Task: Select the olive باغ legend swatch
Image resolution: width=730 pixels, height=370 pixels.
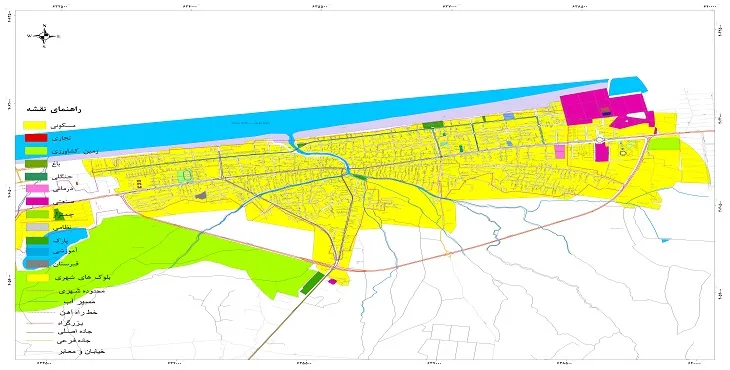Action: (x=35, y=163)
